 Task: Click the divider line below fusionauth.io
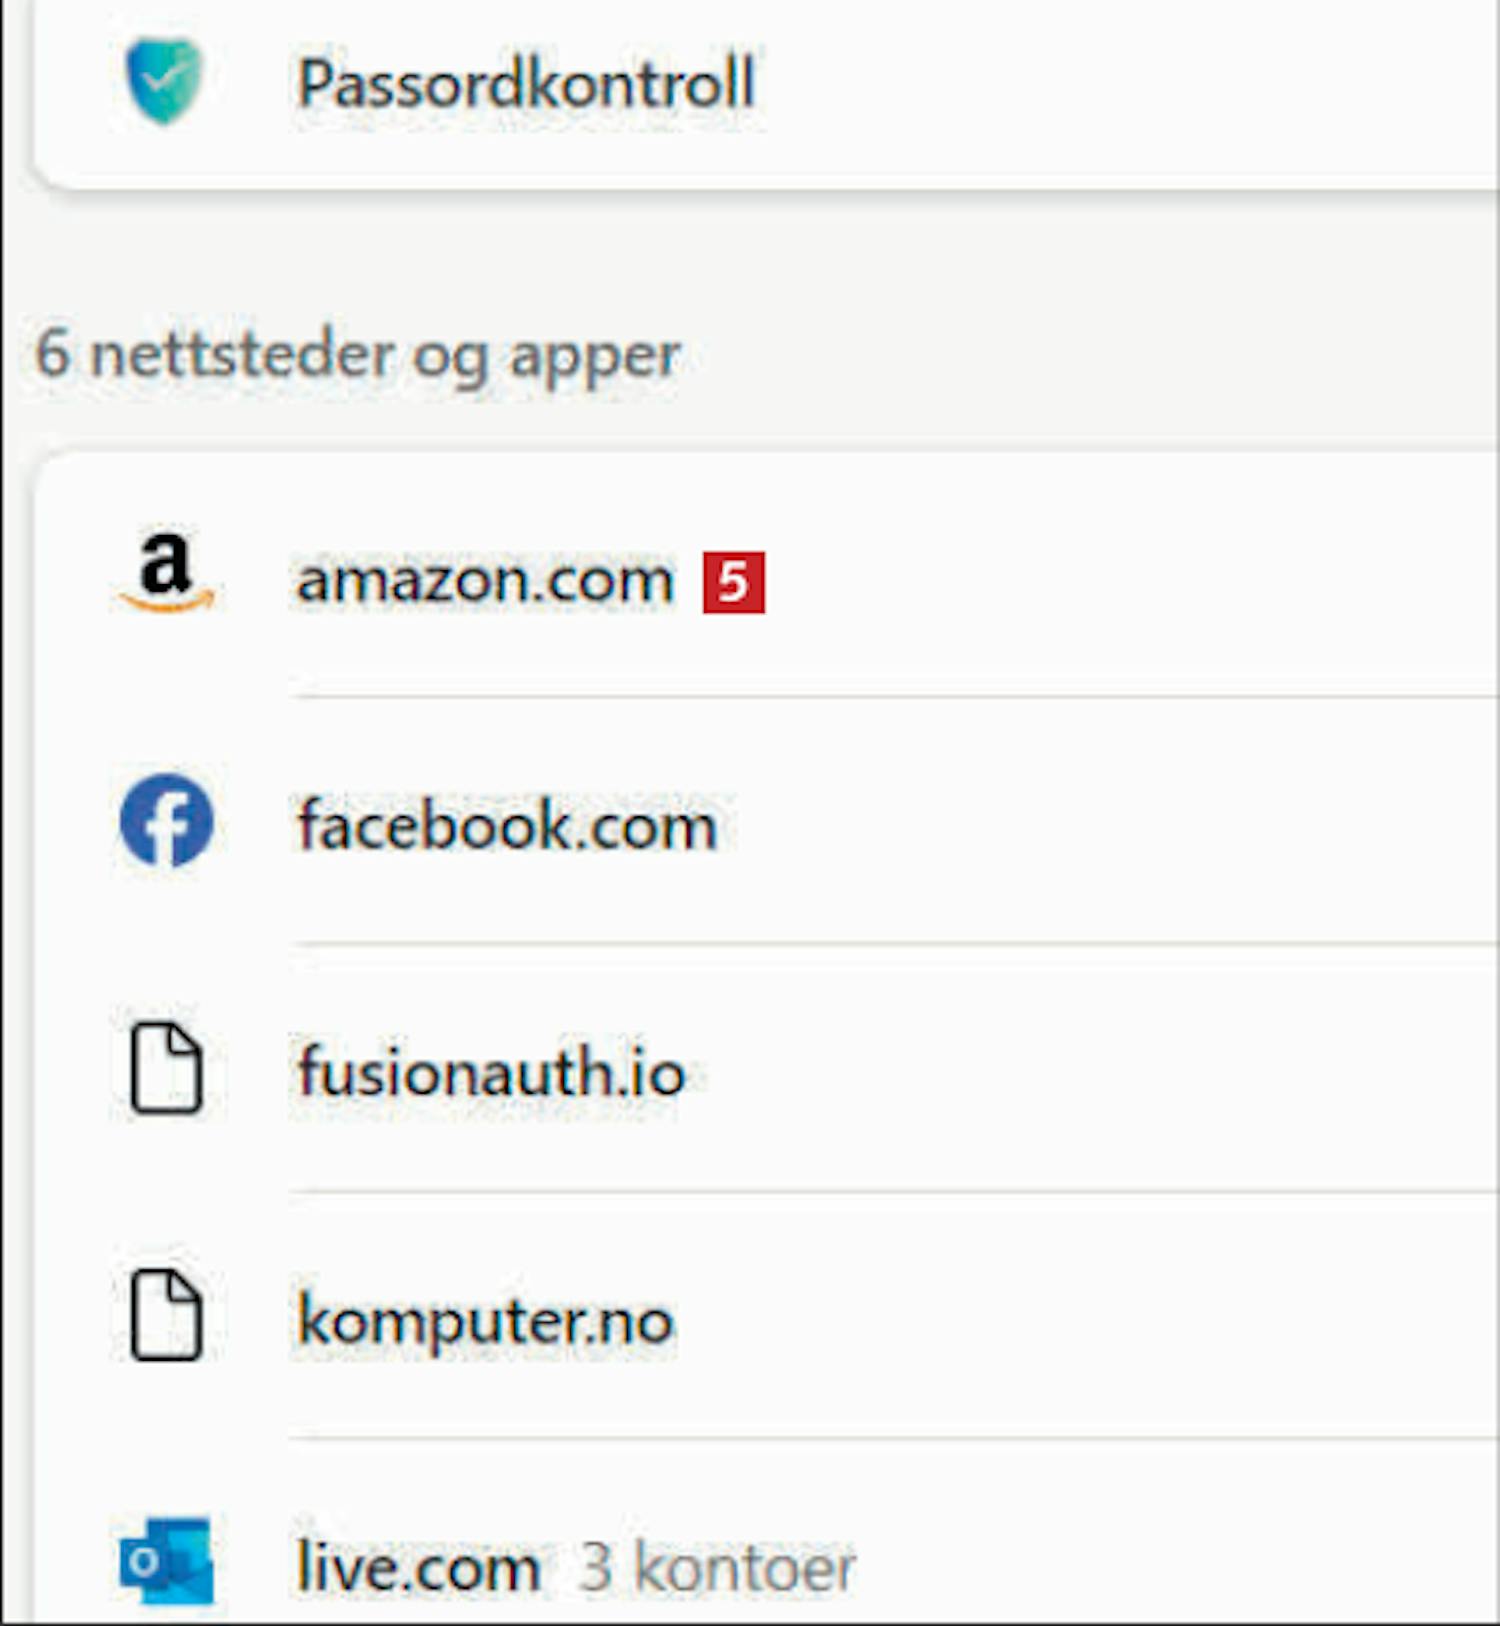click(x=895, y=1191)
